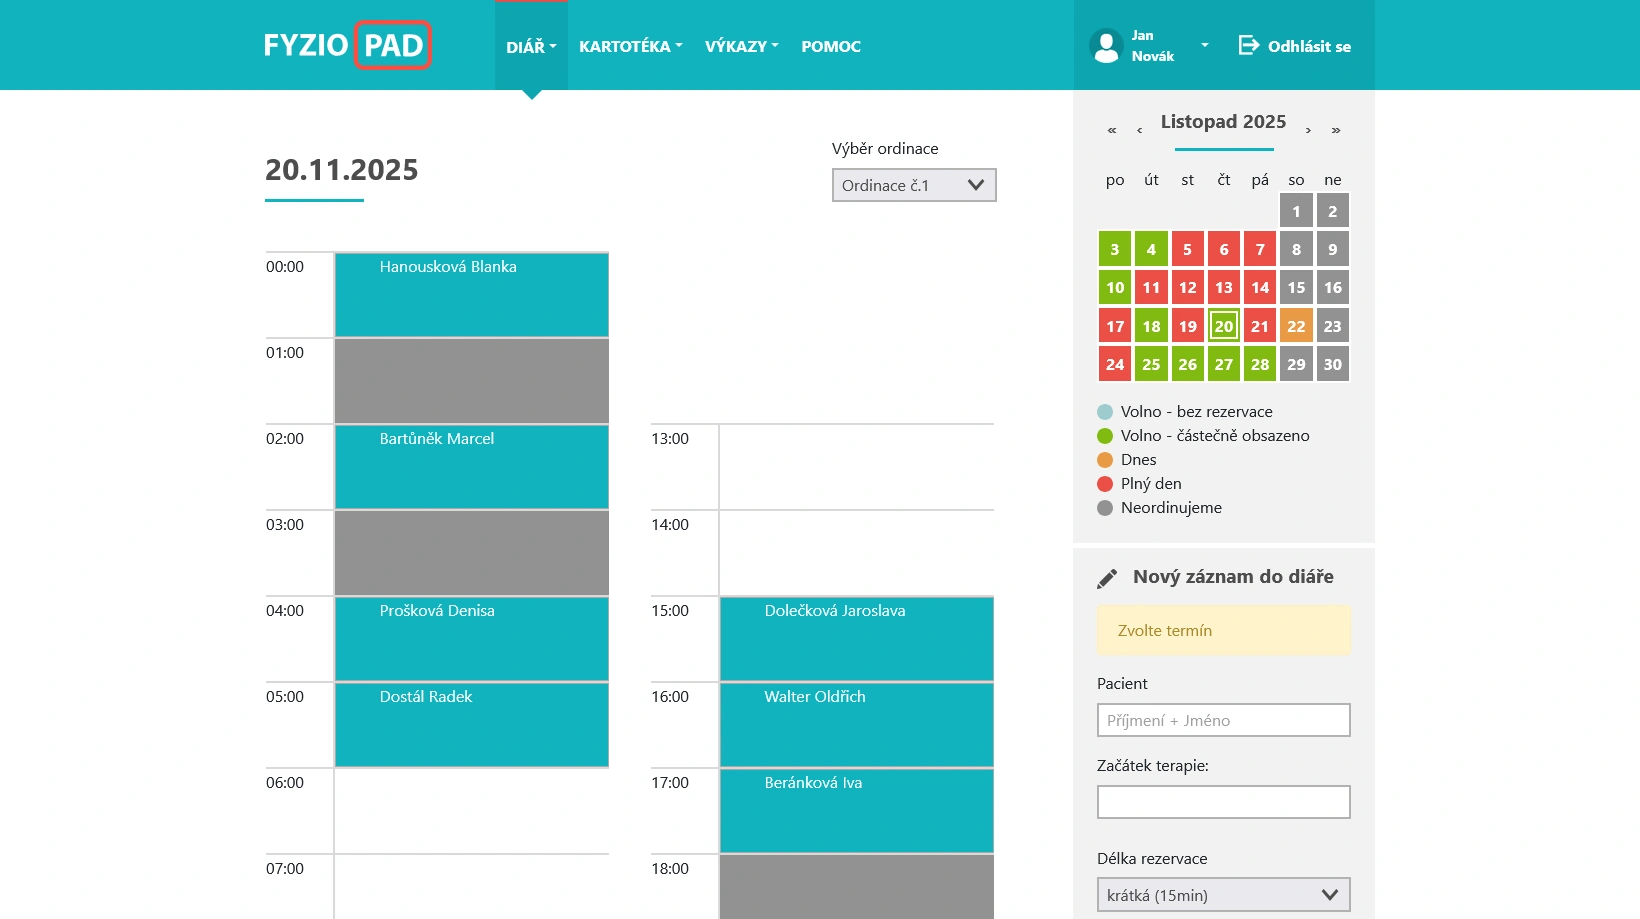Go to next month with the › arrow
This screenshot has height=919, width=1640.
[x=1308, y=129]
